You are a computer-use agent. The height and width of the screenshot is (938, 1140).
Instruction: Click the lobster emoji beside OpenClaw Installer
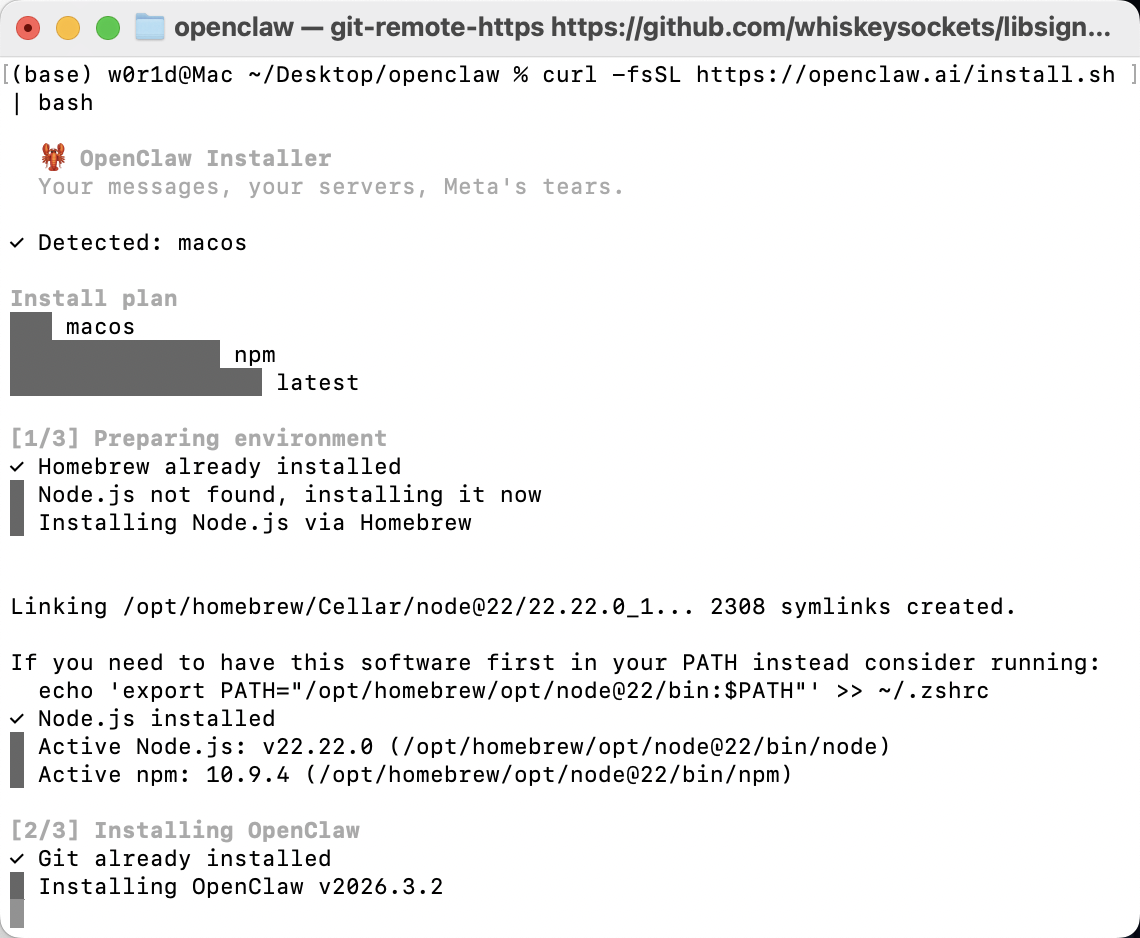tap(52, 158)
